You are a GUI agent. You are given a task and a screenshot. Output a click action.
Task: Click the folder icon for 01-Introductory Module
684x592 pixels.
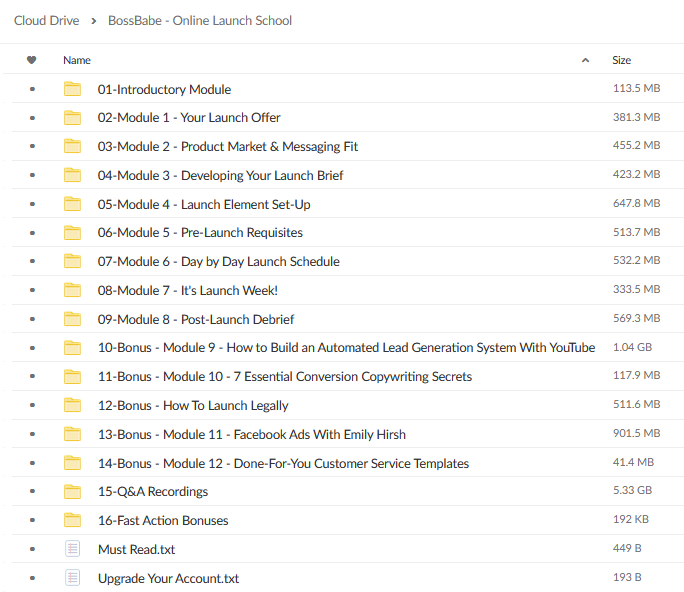coord(72,89)
